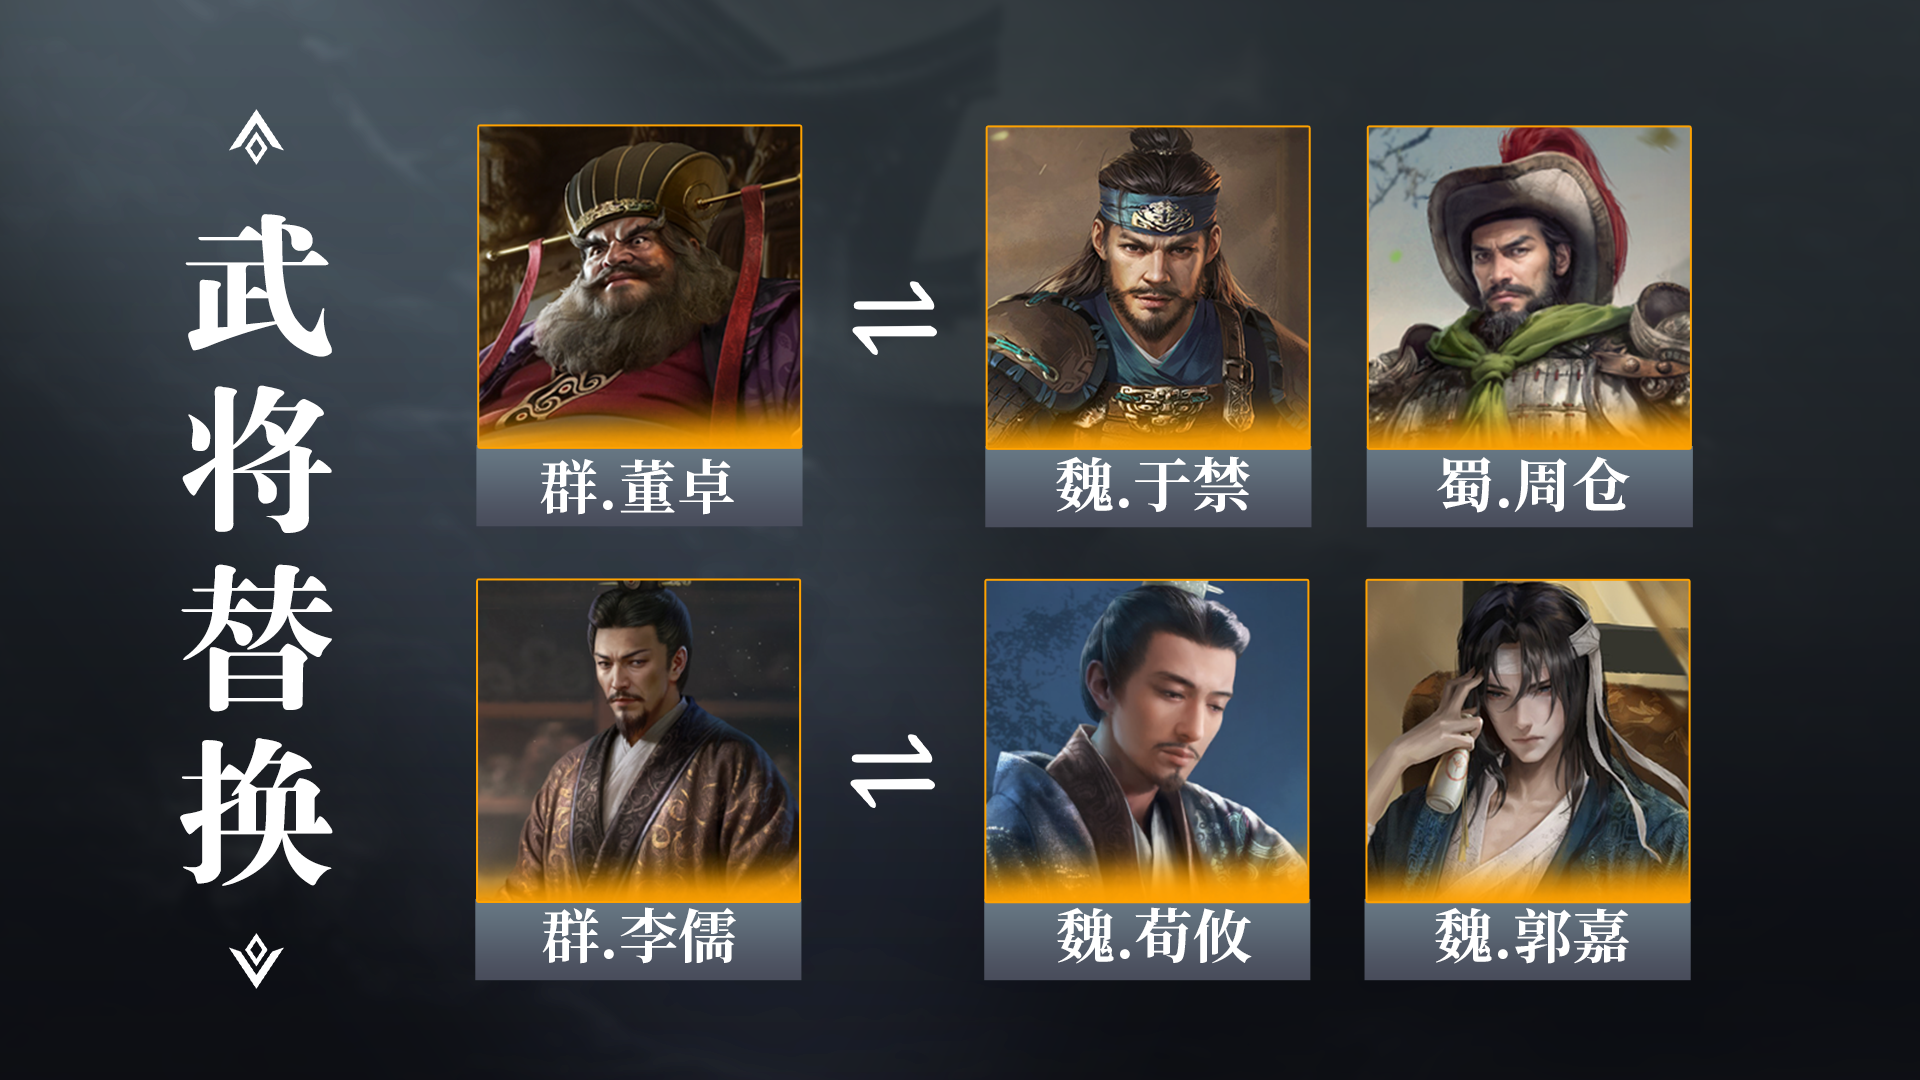The width and height of the screenshot is (1920, 1080).
Task: Click the 蜀.周仓 name label
Action: (x=1529, y=488)
